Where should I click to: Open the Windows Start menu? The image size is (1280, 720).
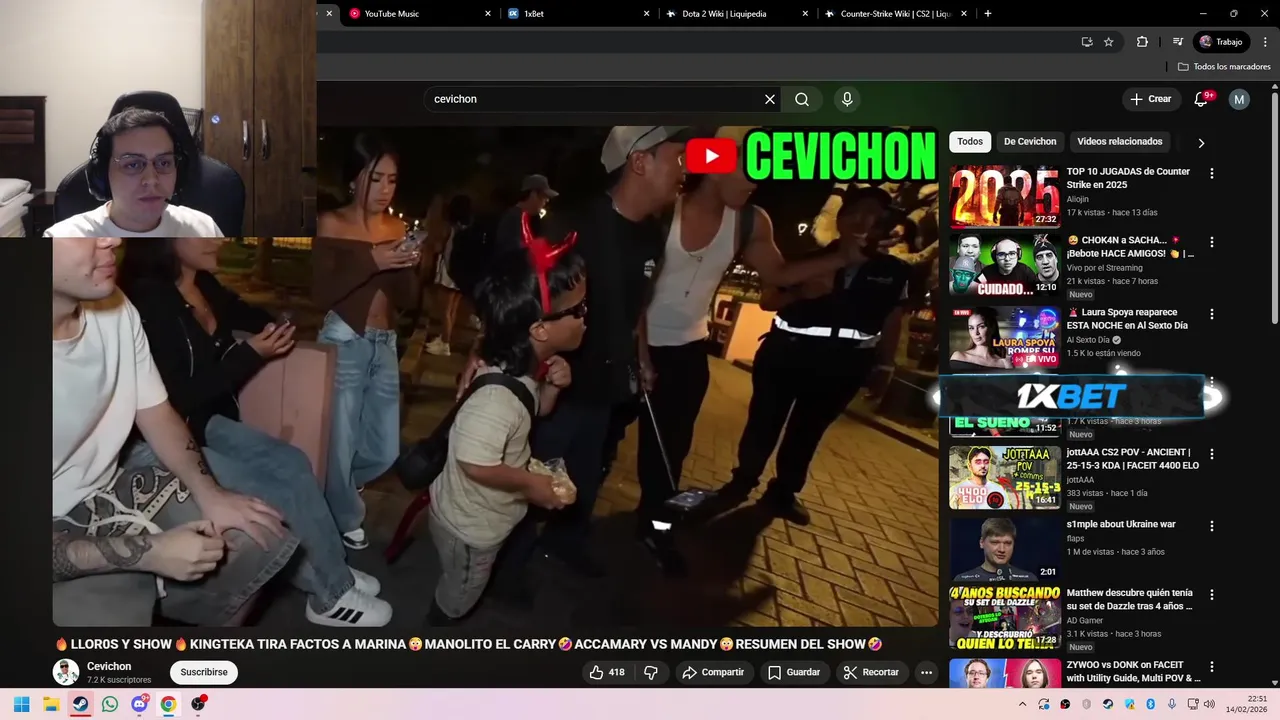click(21, 704)
